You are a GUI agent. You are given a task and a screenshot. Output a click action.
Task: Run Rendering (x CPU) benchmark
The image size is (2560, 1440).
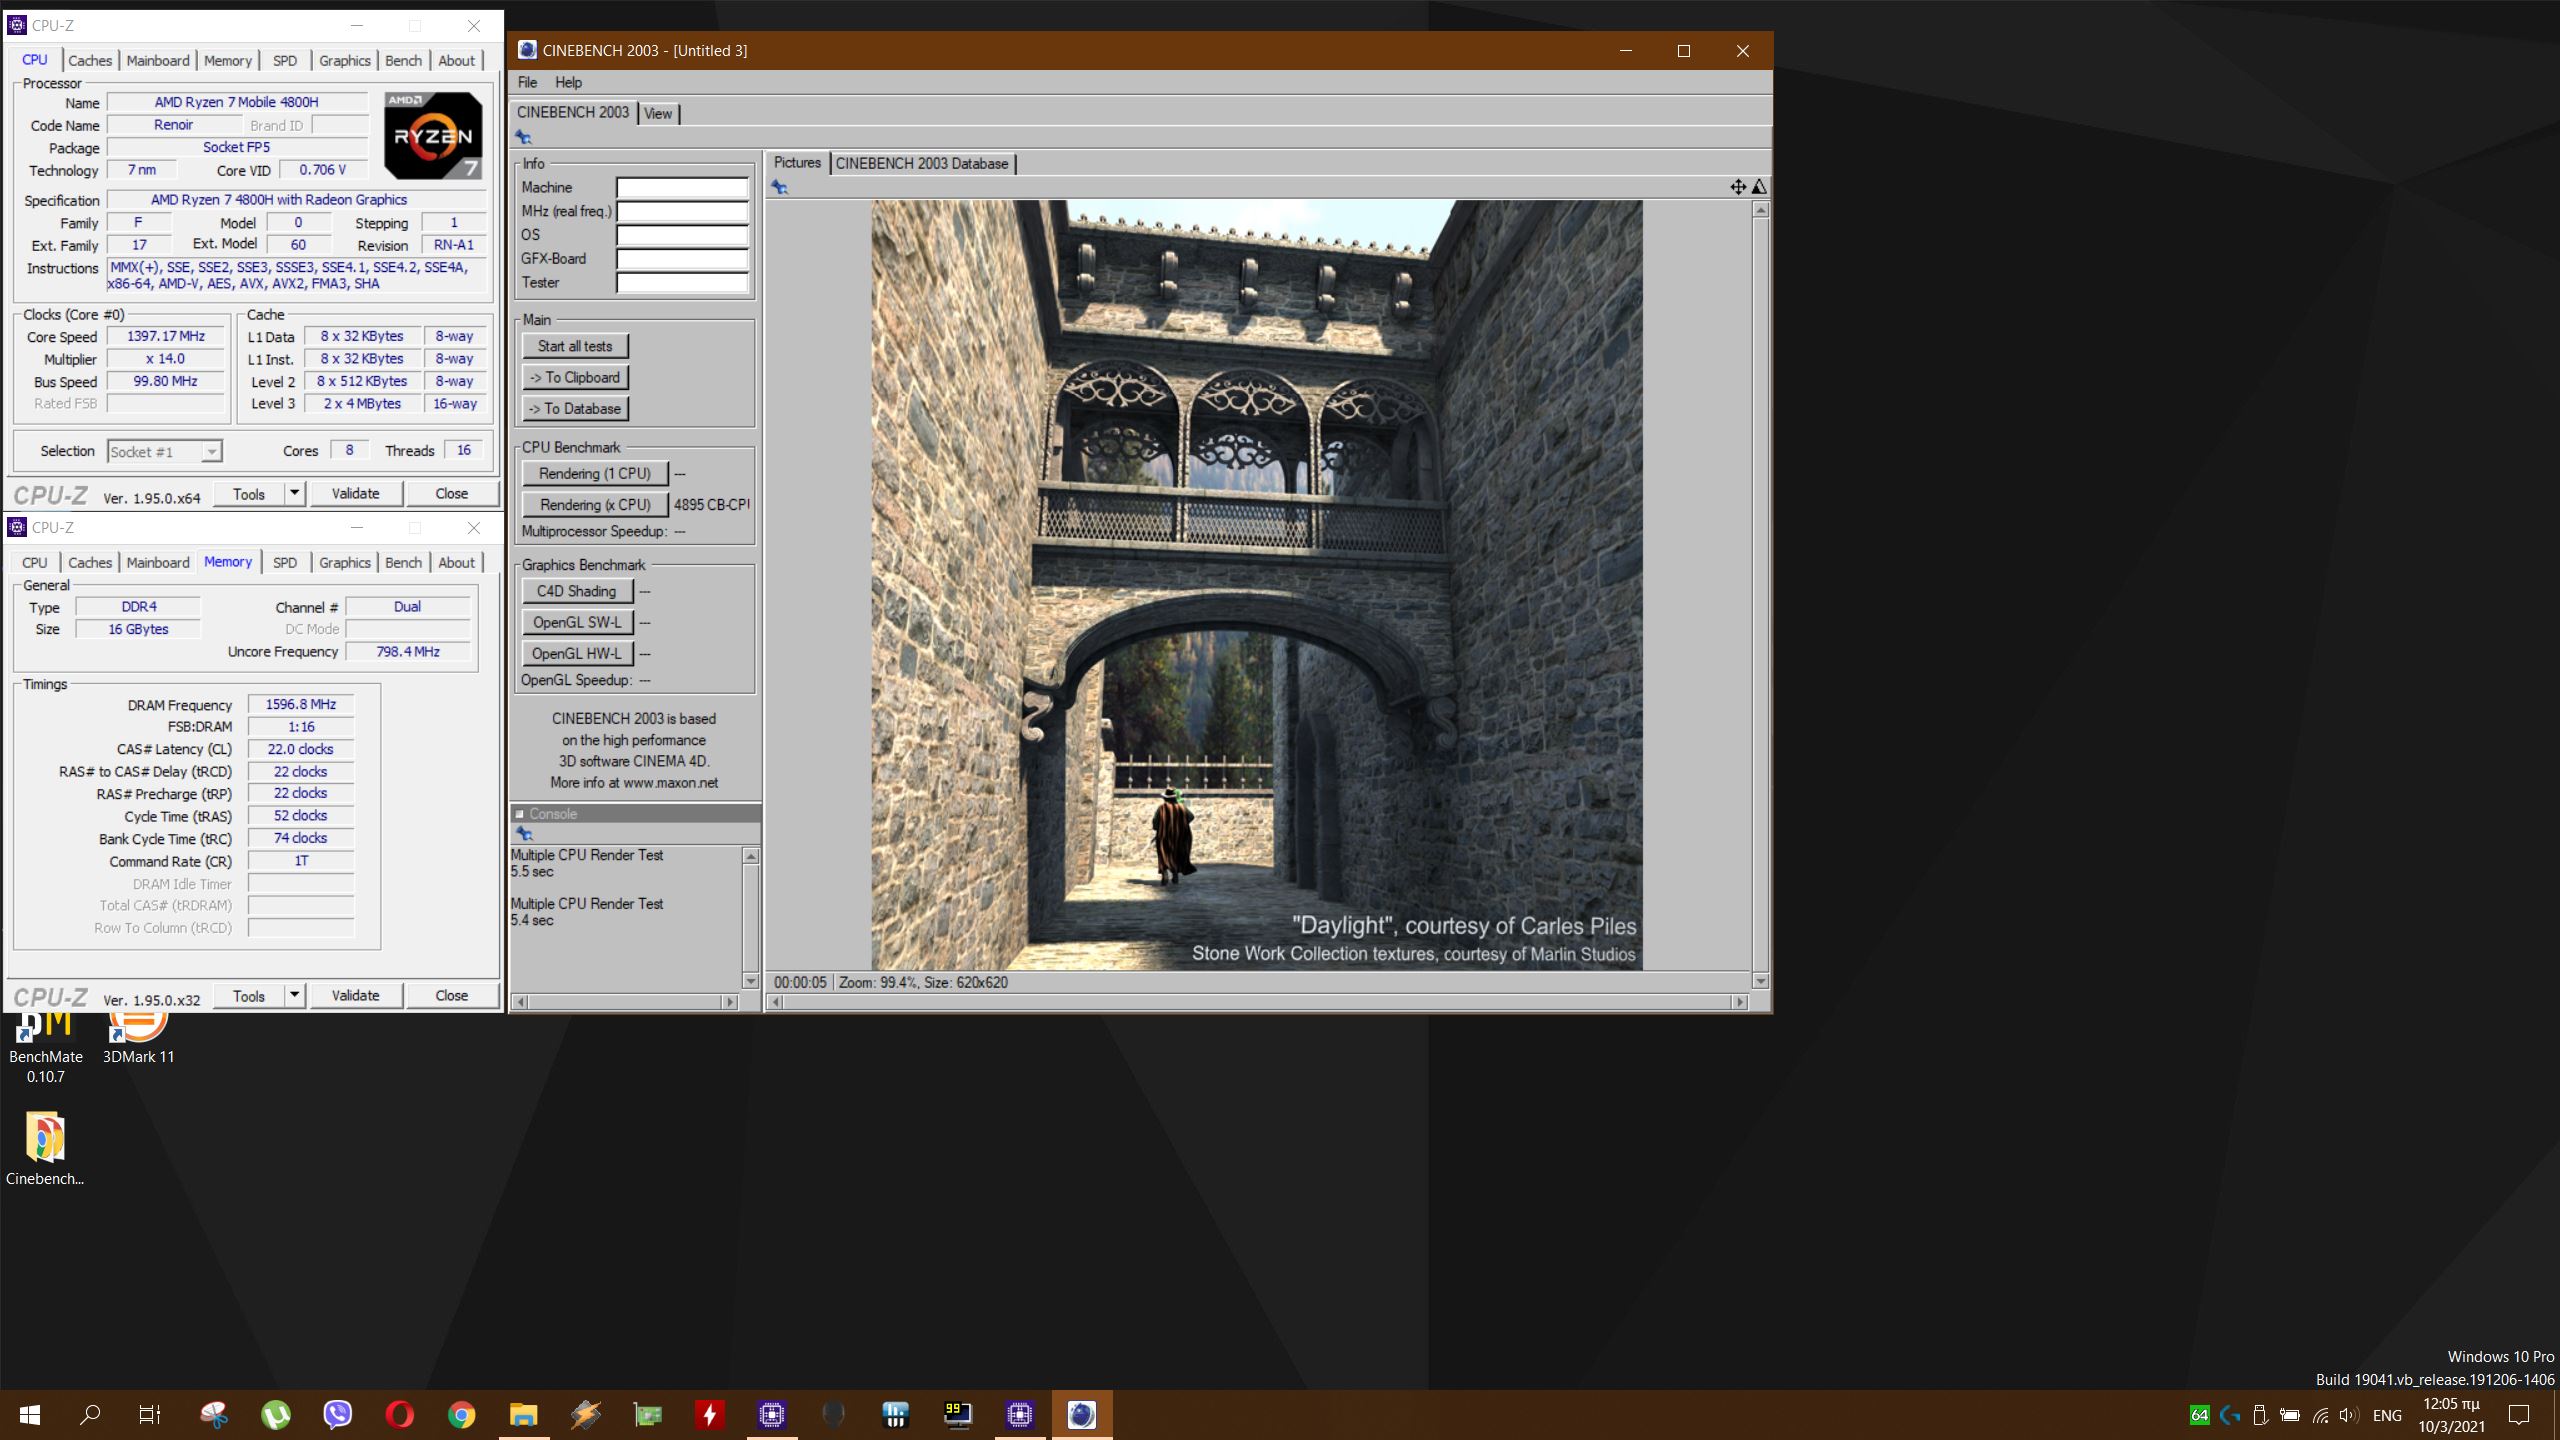[595, 504]
